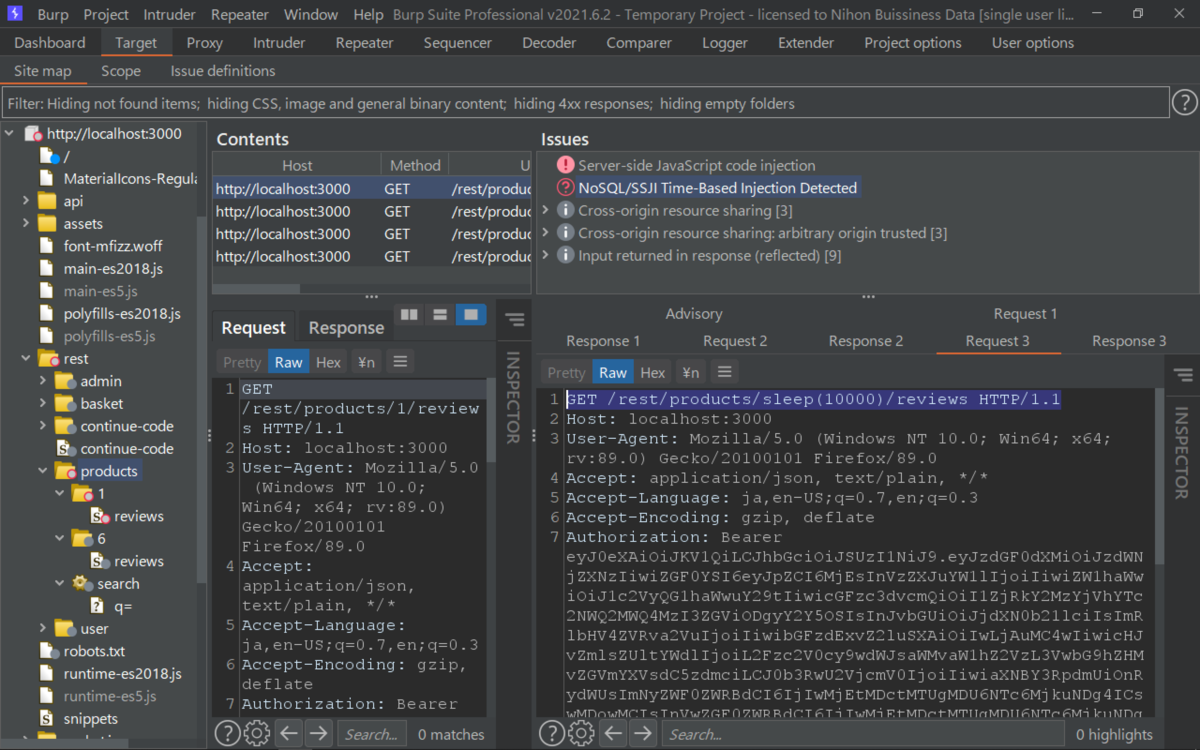Viewport: 1200px width, 750px height.
Task: Click info icon of Input returned in response
Action: click(x=566, y=255)
